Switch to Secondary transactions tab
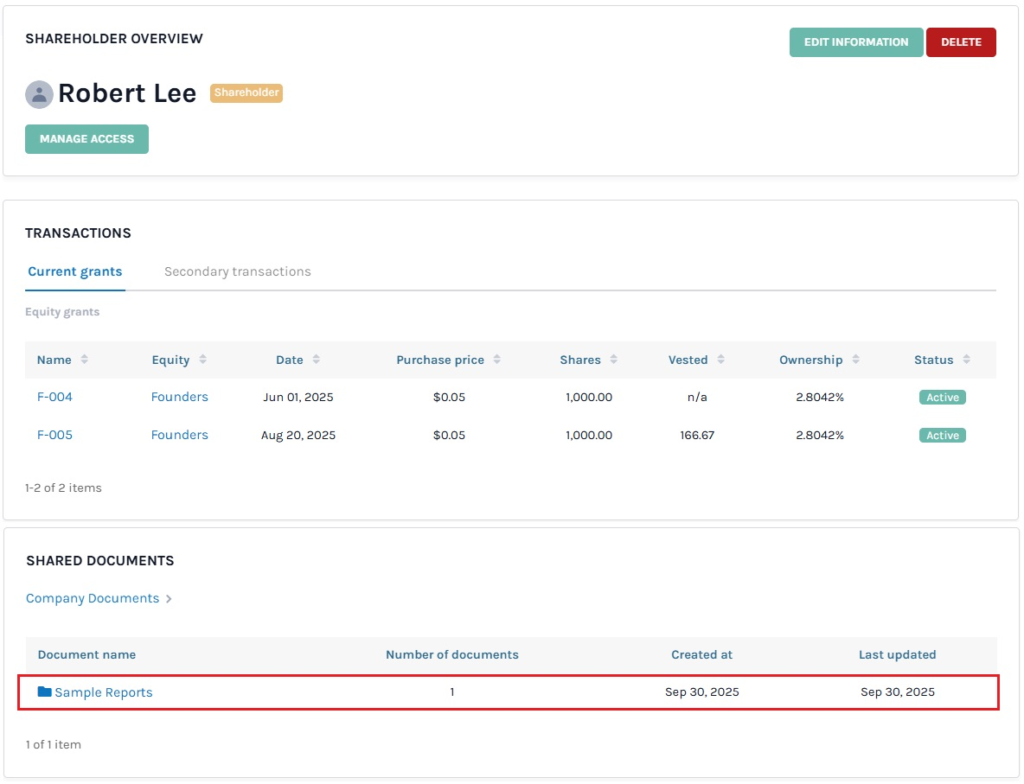 237,272
